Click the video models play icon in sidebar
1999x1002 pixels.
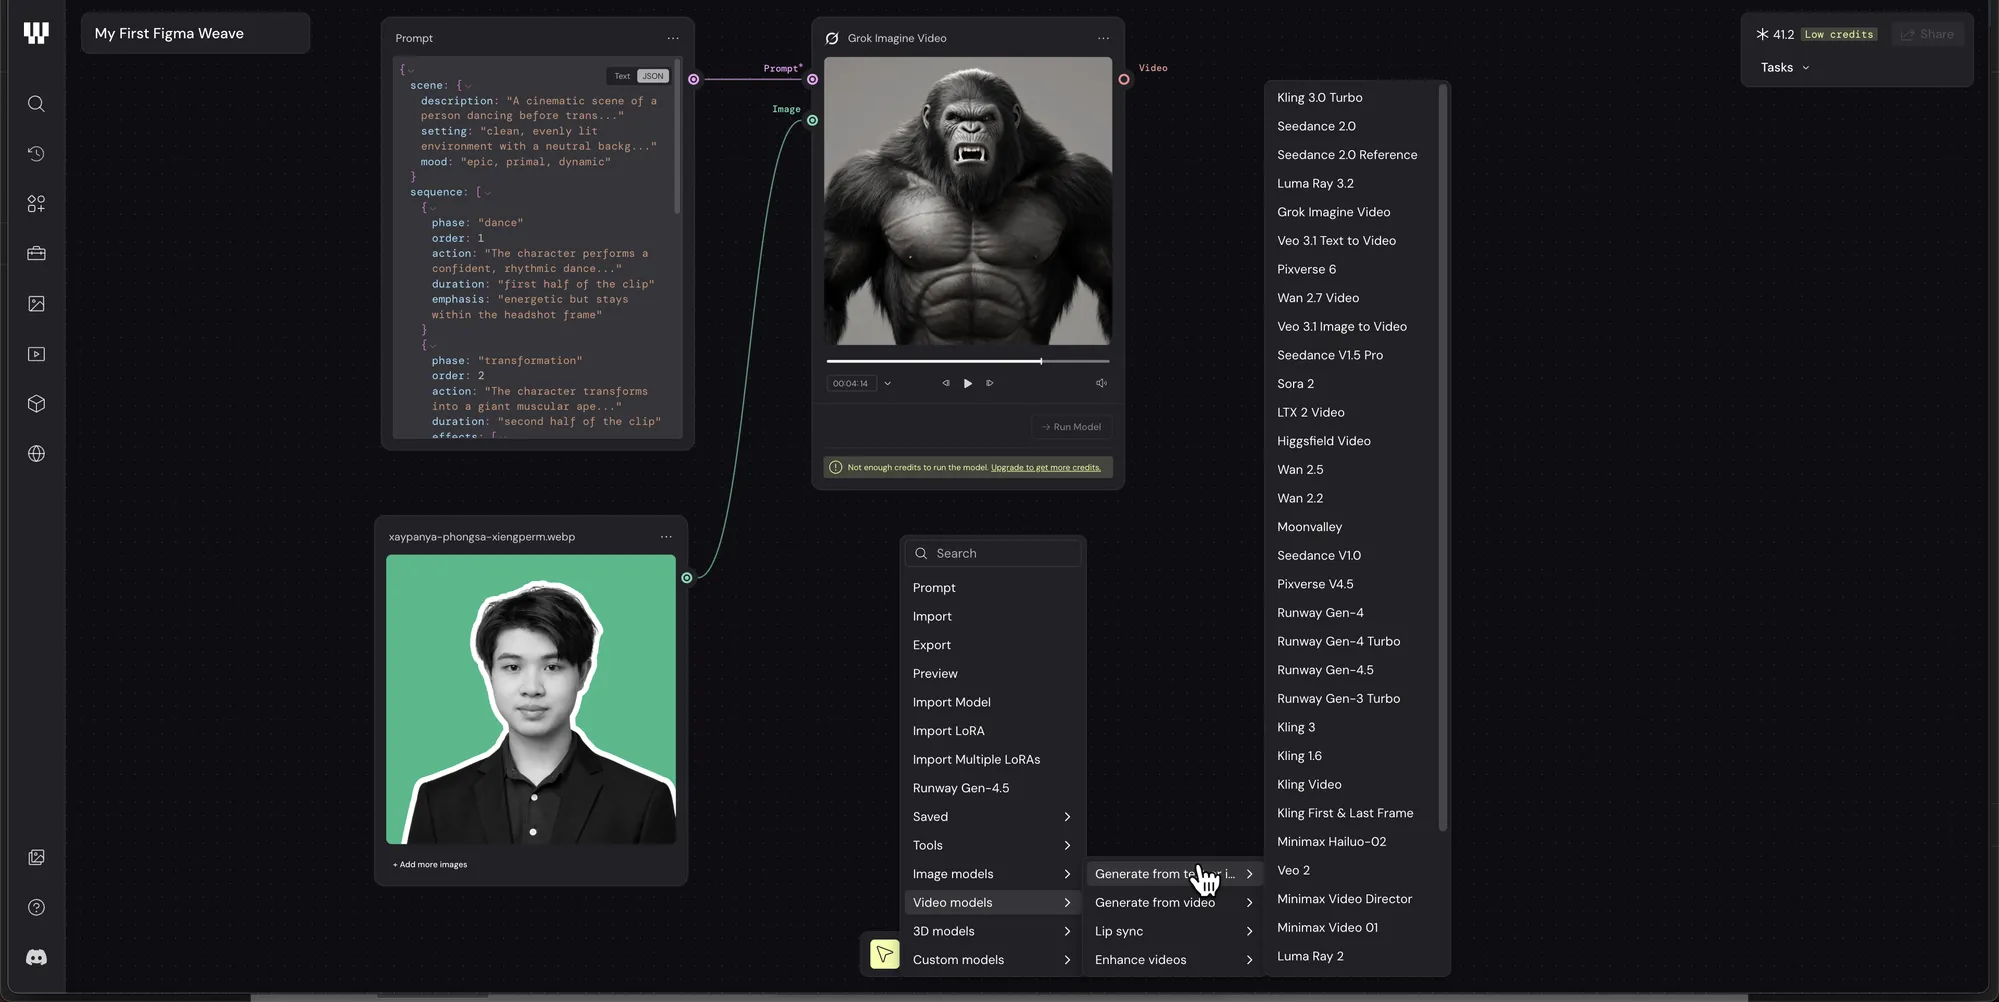click(x=36, y=354)
